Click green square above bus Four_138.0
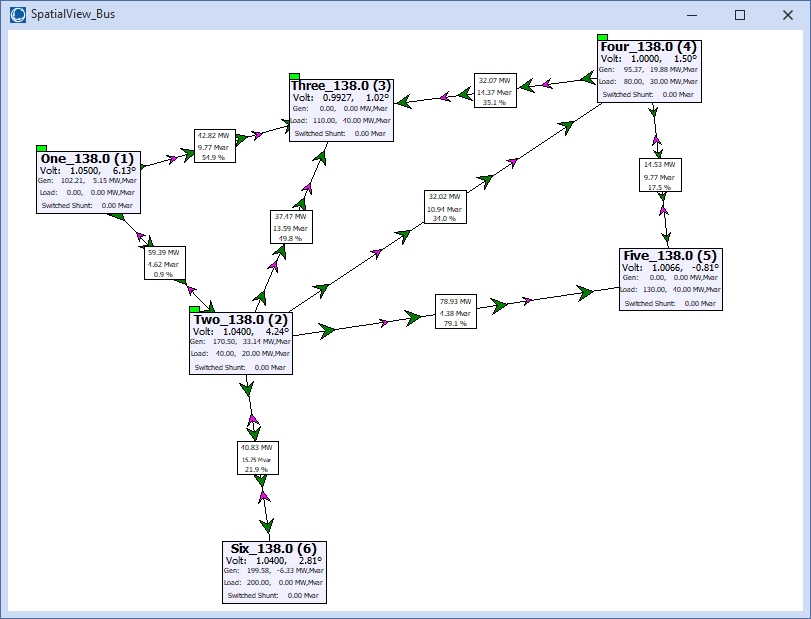 click(602, 37)
